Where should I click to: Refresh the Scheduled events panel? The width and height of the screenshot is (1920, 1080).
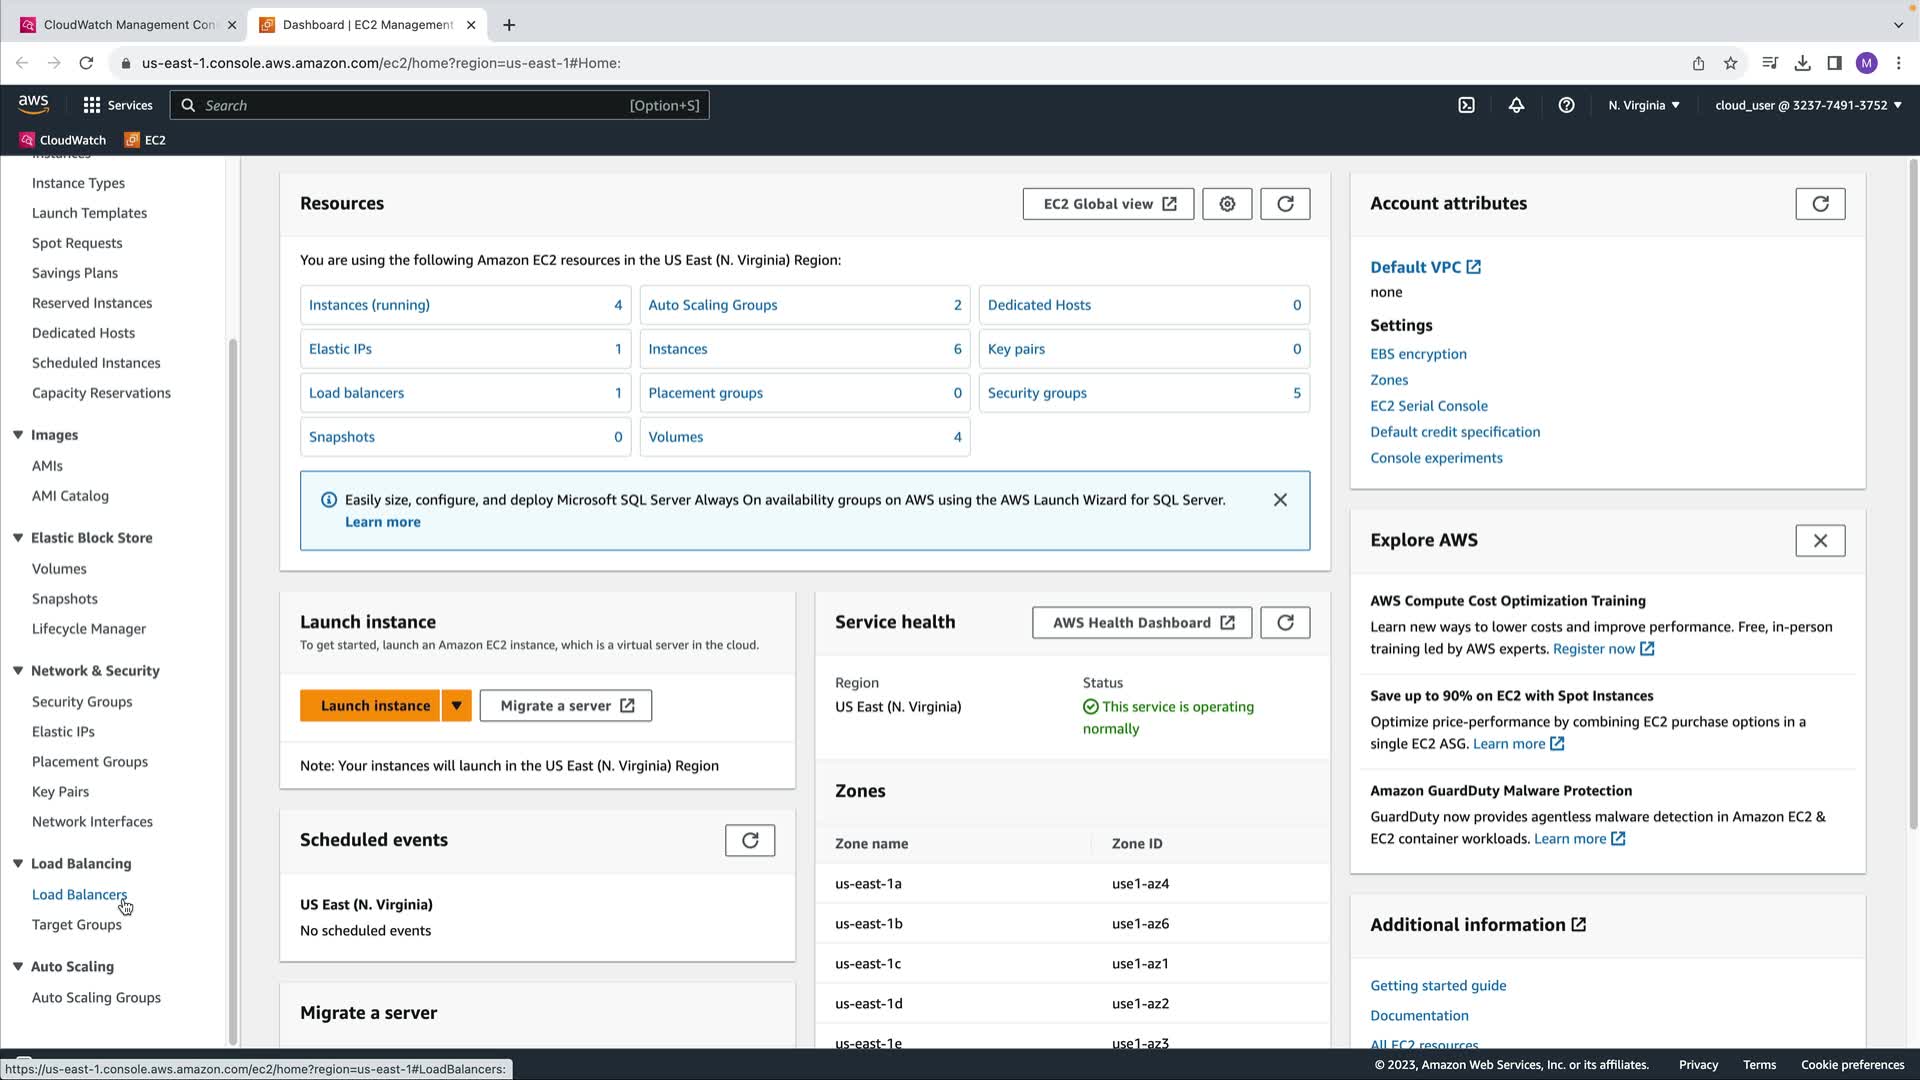[750, 840]
